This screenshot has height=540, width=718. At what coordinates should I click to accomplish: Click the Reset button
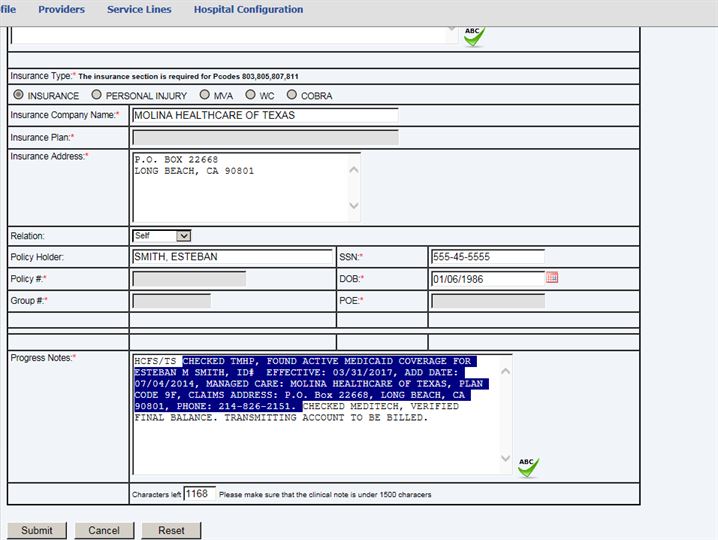(171, 530)
